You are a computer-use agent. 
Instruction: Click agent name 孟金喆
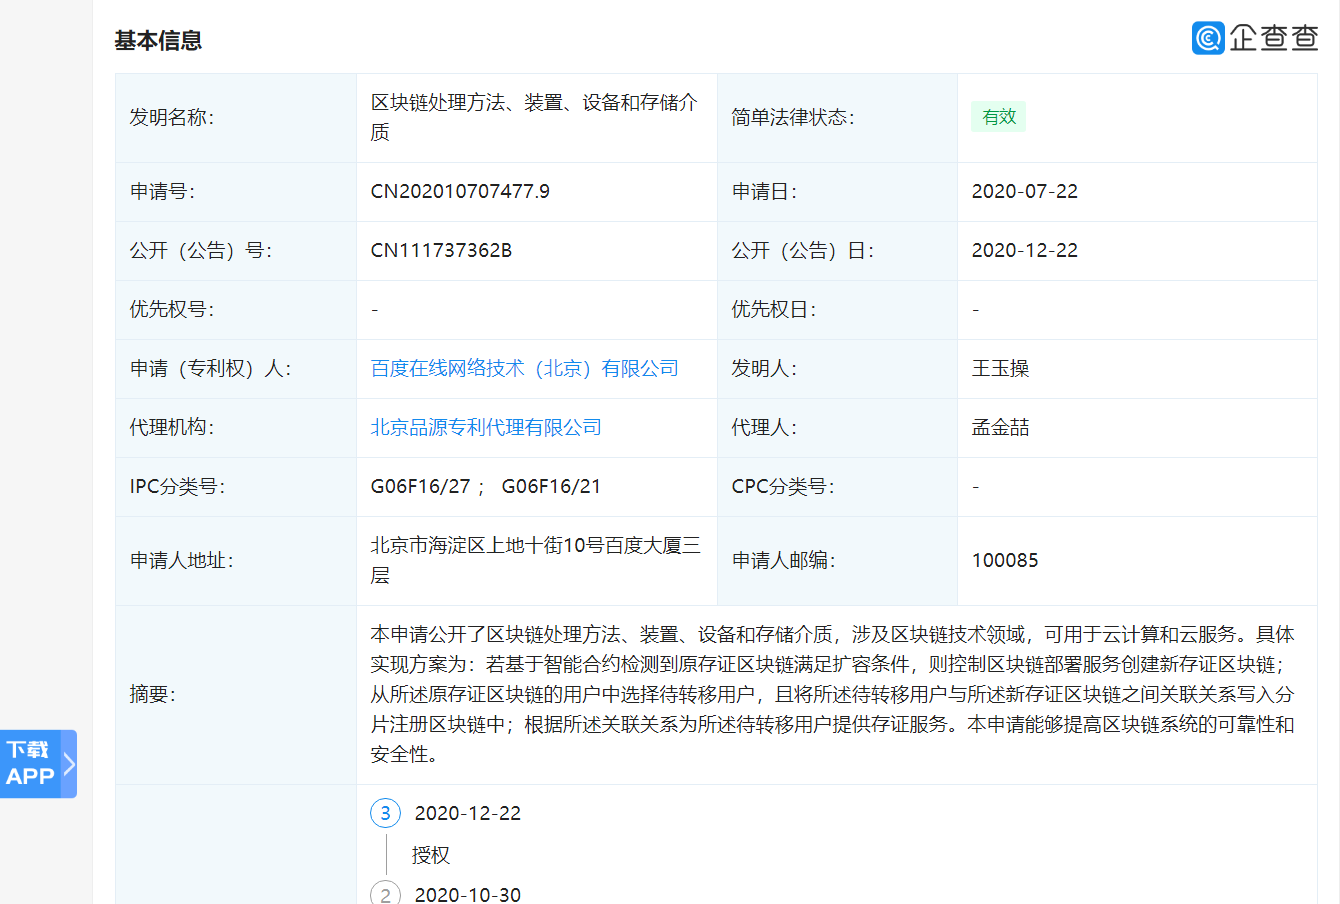(x=1000, y=427)
